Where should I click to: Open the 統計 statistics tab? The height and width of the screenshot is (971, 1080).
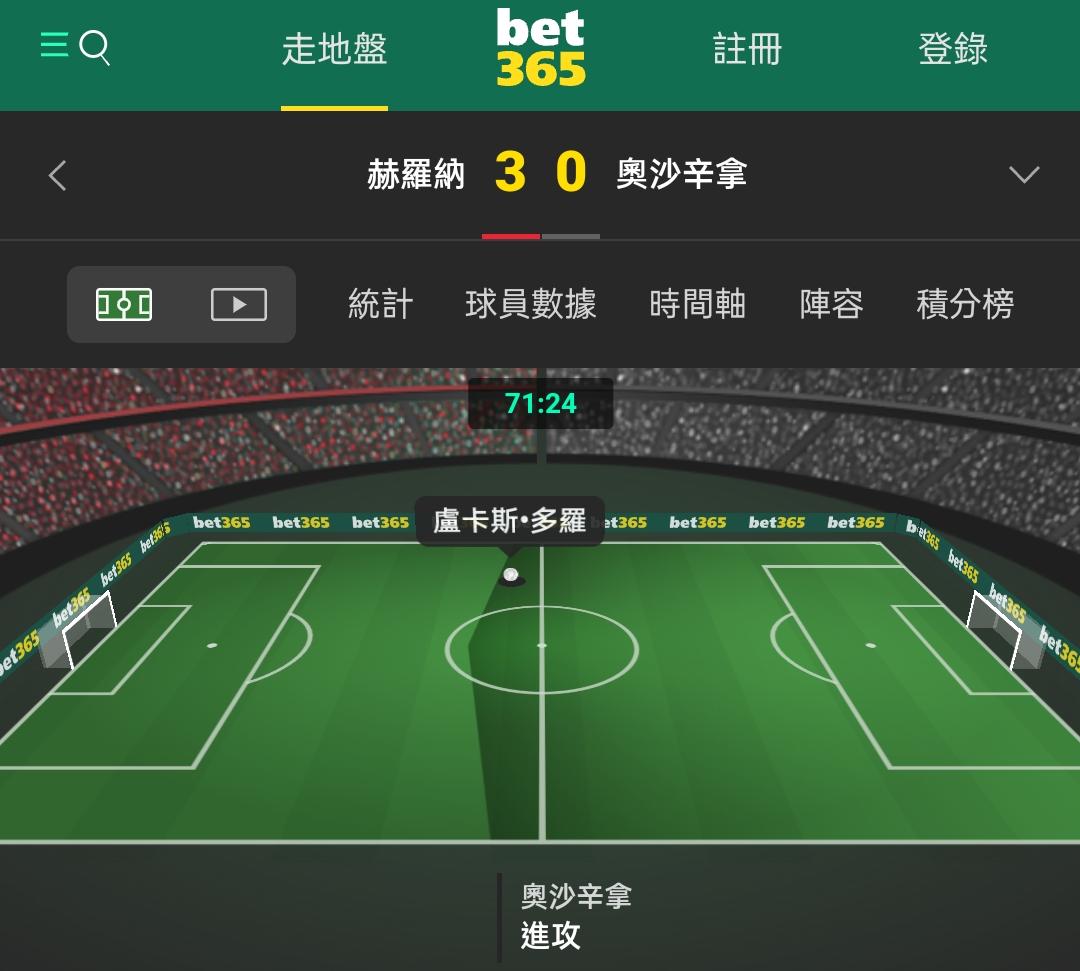pos(380,304)
